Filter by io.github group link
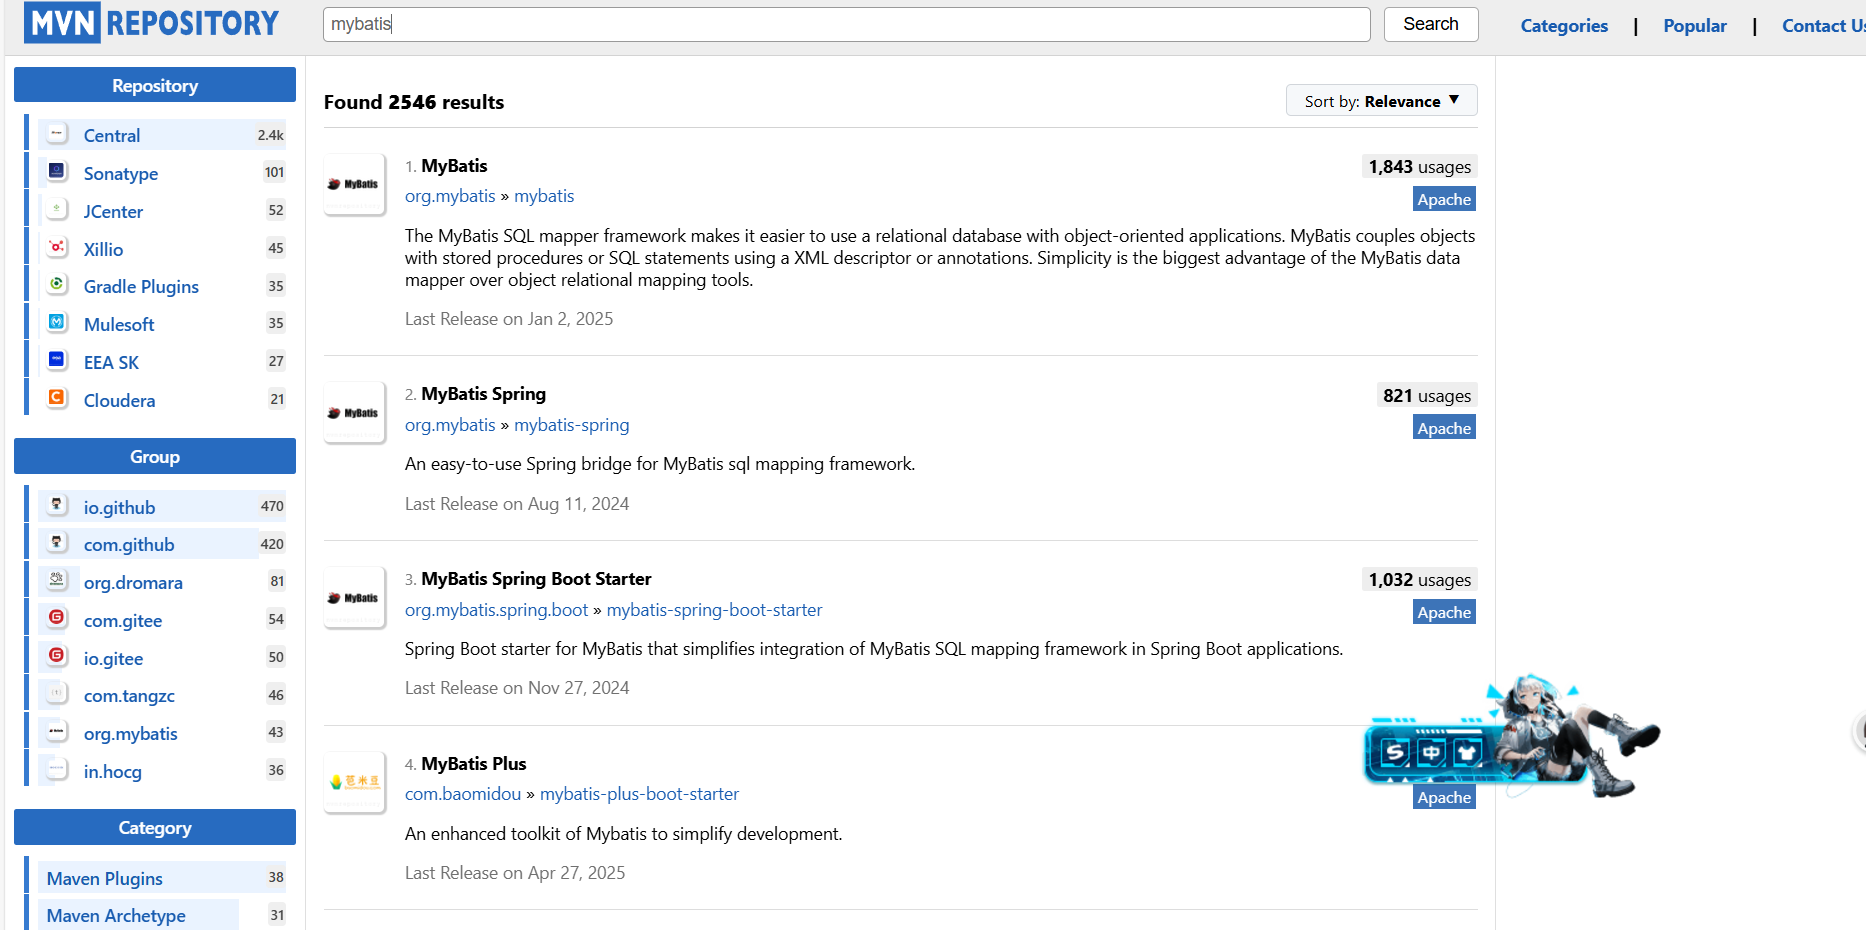 (119, 507)
